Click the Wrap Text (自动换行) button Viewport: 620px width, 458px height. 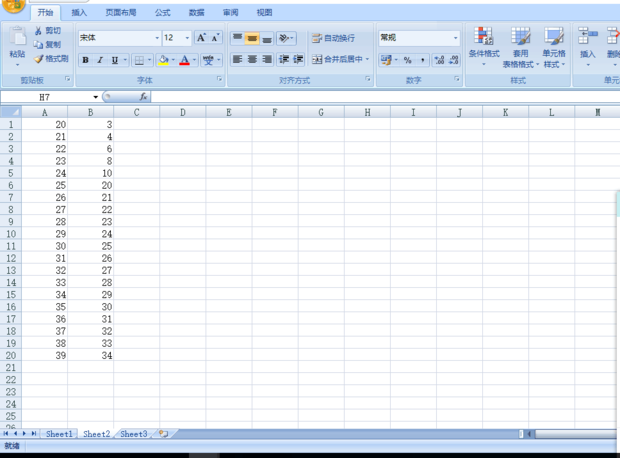point(333,38)
